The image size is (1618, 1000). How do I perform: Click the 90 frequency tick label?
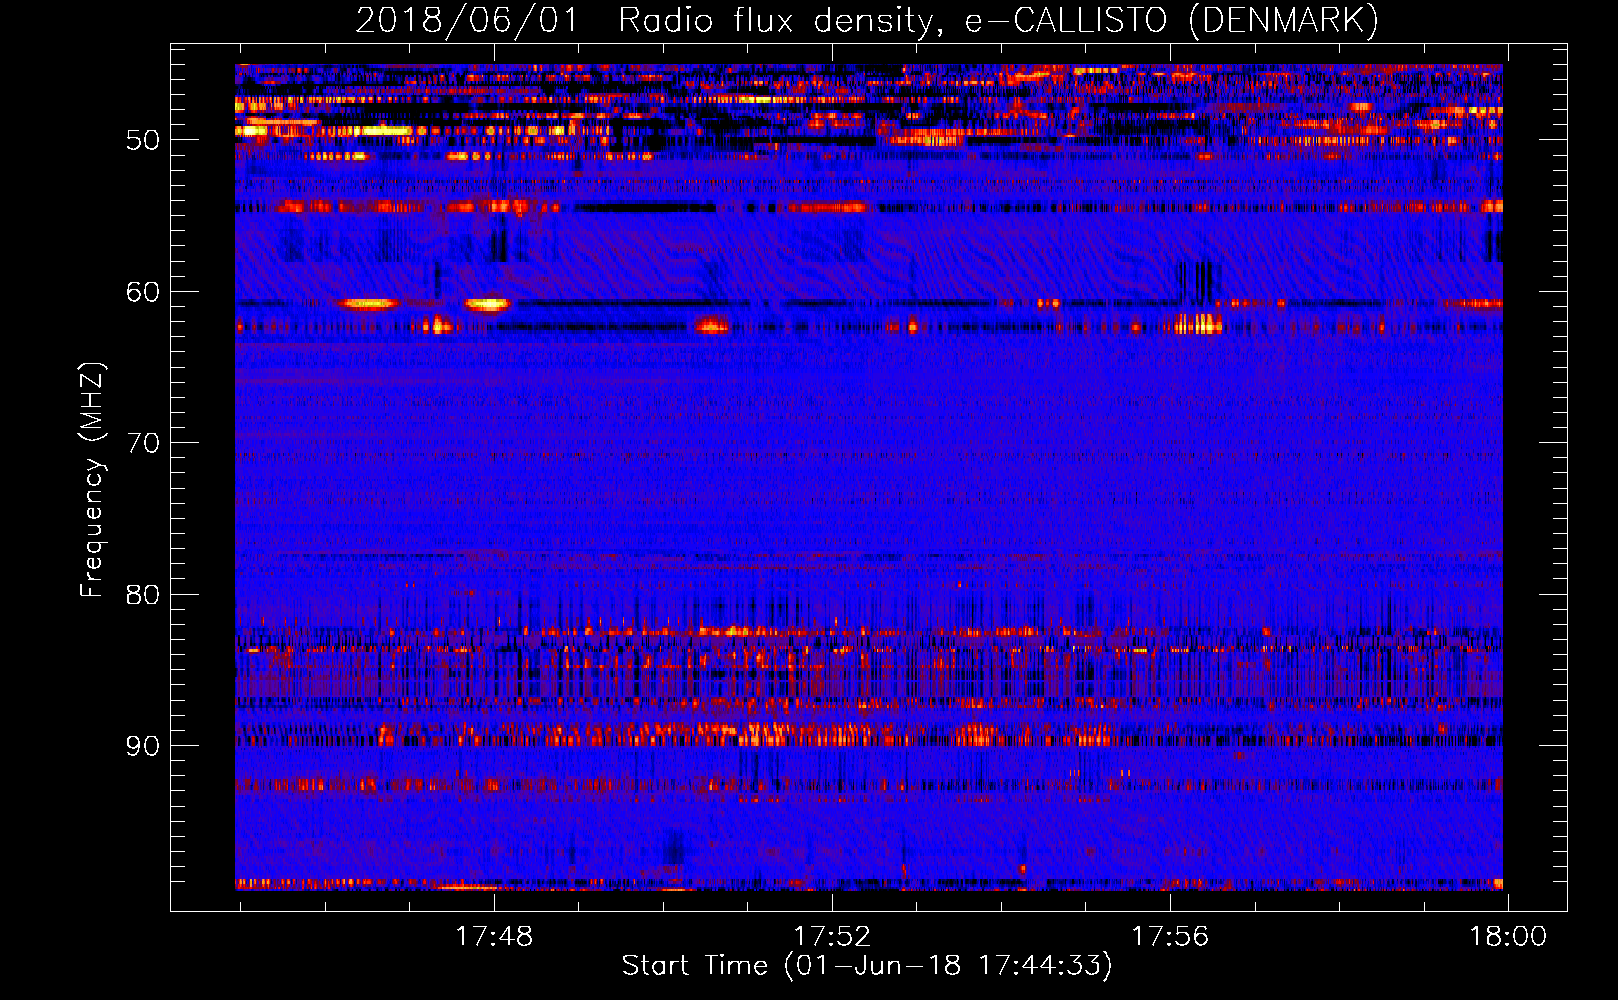click(143, 746)
